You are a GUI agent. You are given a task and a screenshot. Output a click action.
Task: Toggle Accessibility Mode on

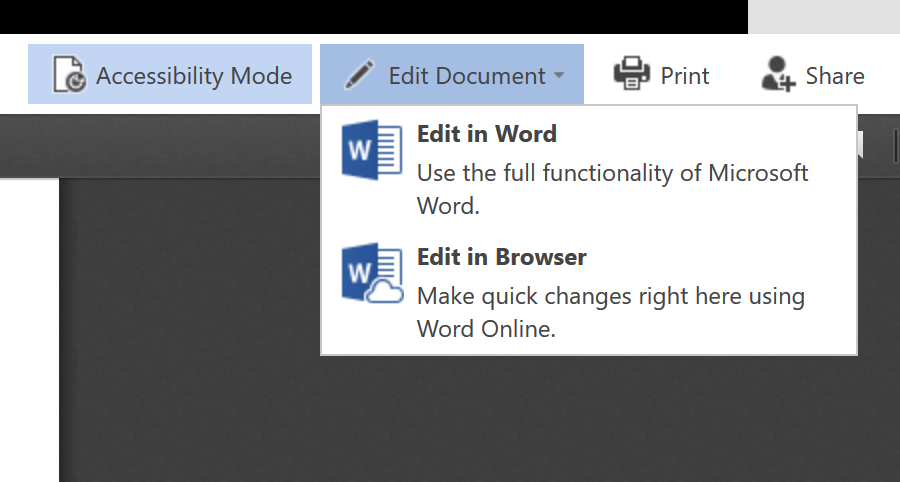pos(170,74)
